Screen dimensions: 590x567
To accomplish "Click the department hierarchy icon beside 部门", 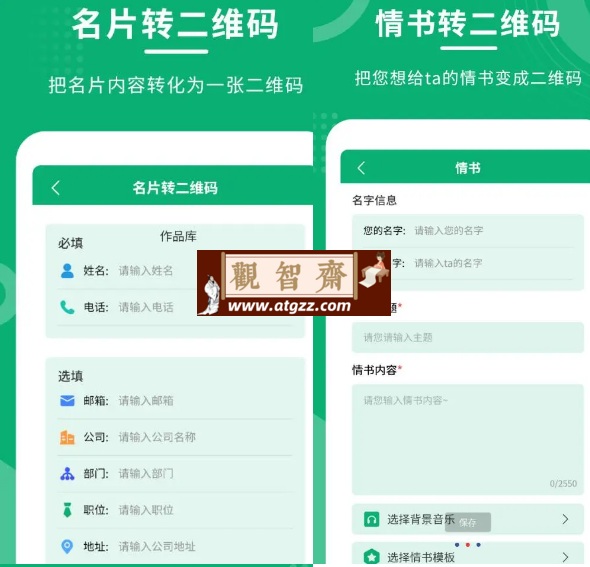I will click(67, 474).
